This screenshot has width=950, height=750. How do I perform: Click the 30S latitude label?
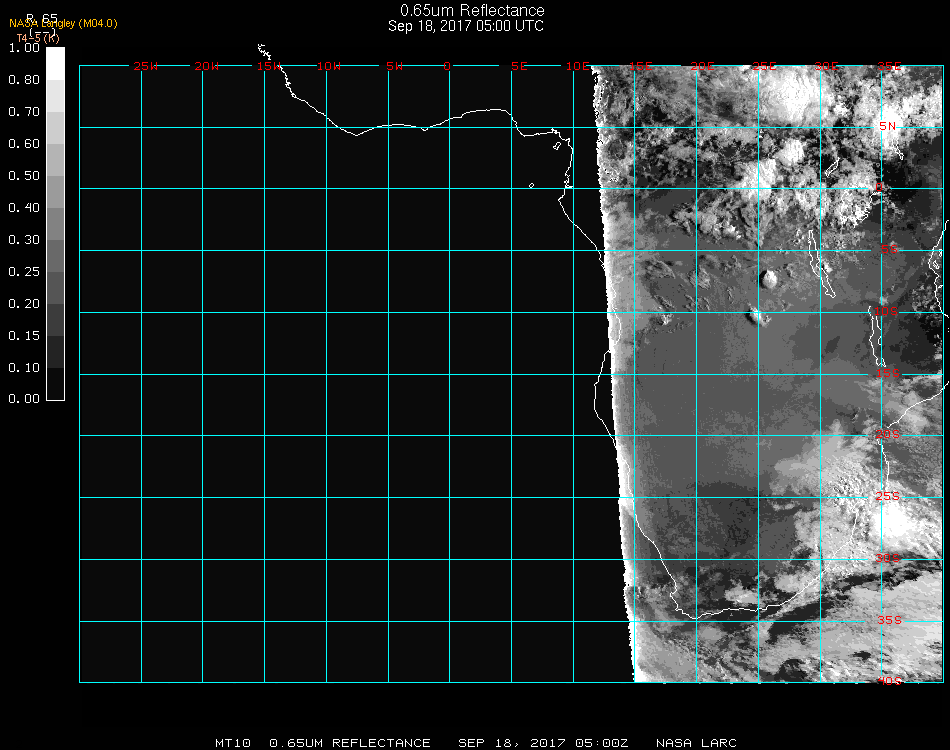pyautogui.click(x=888, y=558)
